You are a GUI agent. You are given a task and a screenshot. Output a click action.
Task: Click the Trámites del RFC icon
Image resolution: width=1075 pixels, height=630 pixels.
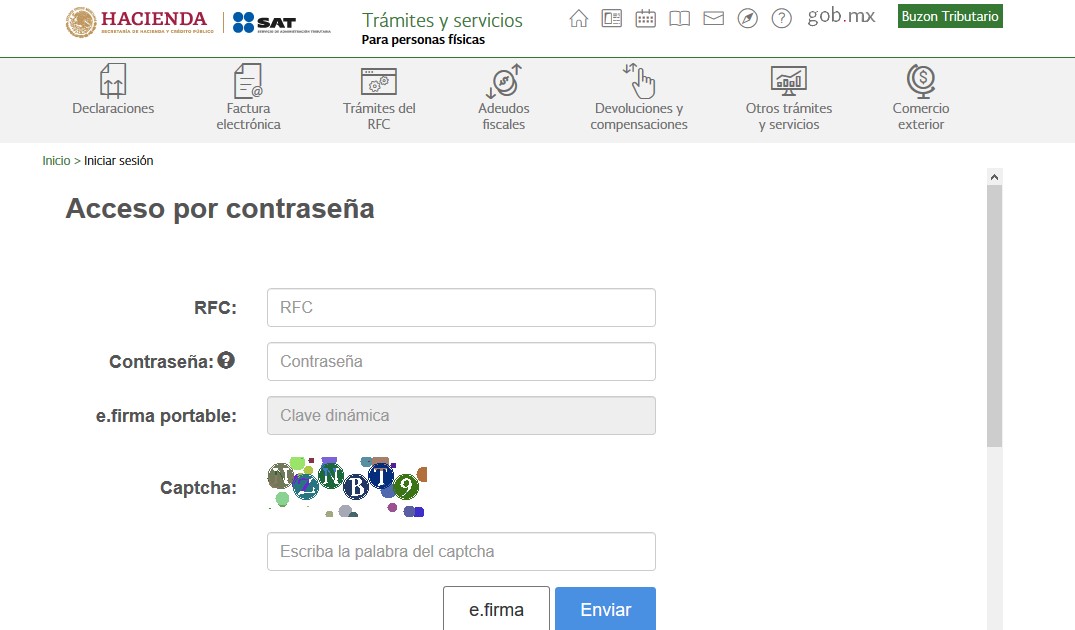click(378, 82)
